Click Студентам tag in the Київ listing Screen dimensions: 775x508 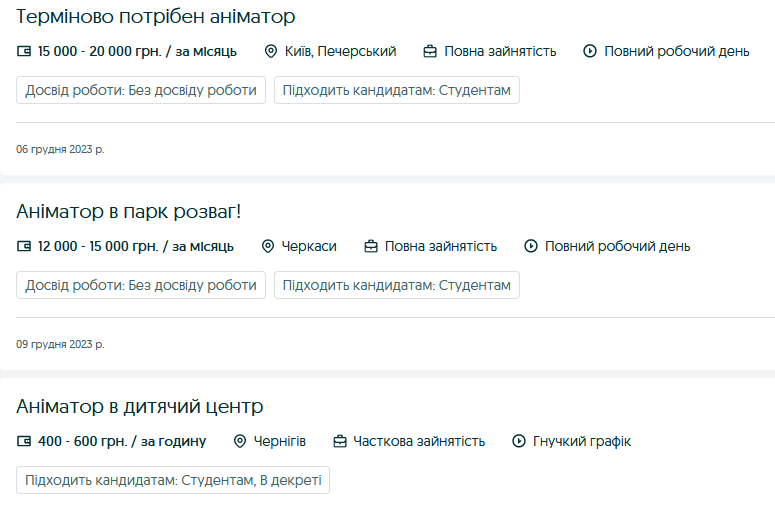point(397,90)
